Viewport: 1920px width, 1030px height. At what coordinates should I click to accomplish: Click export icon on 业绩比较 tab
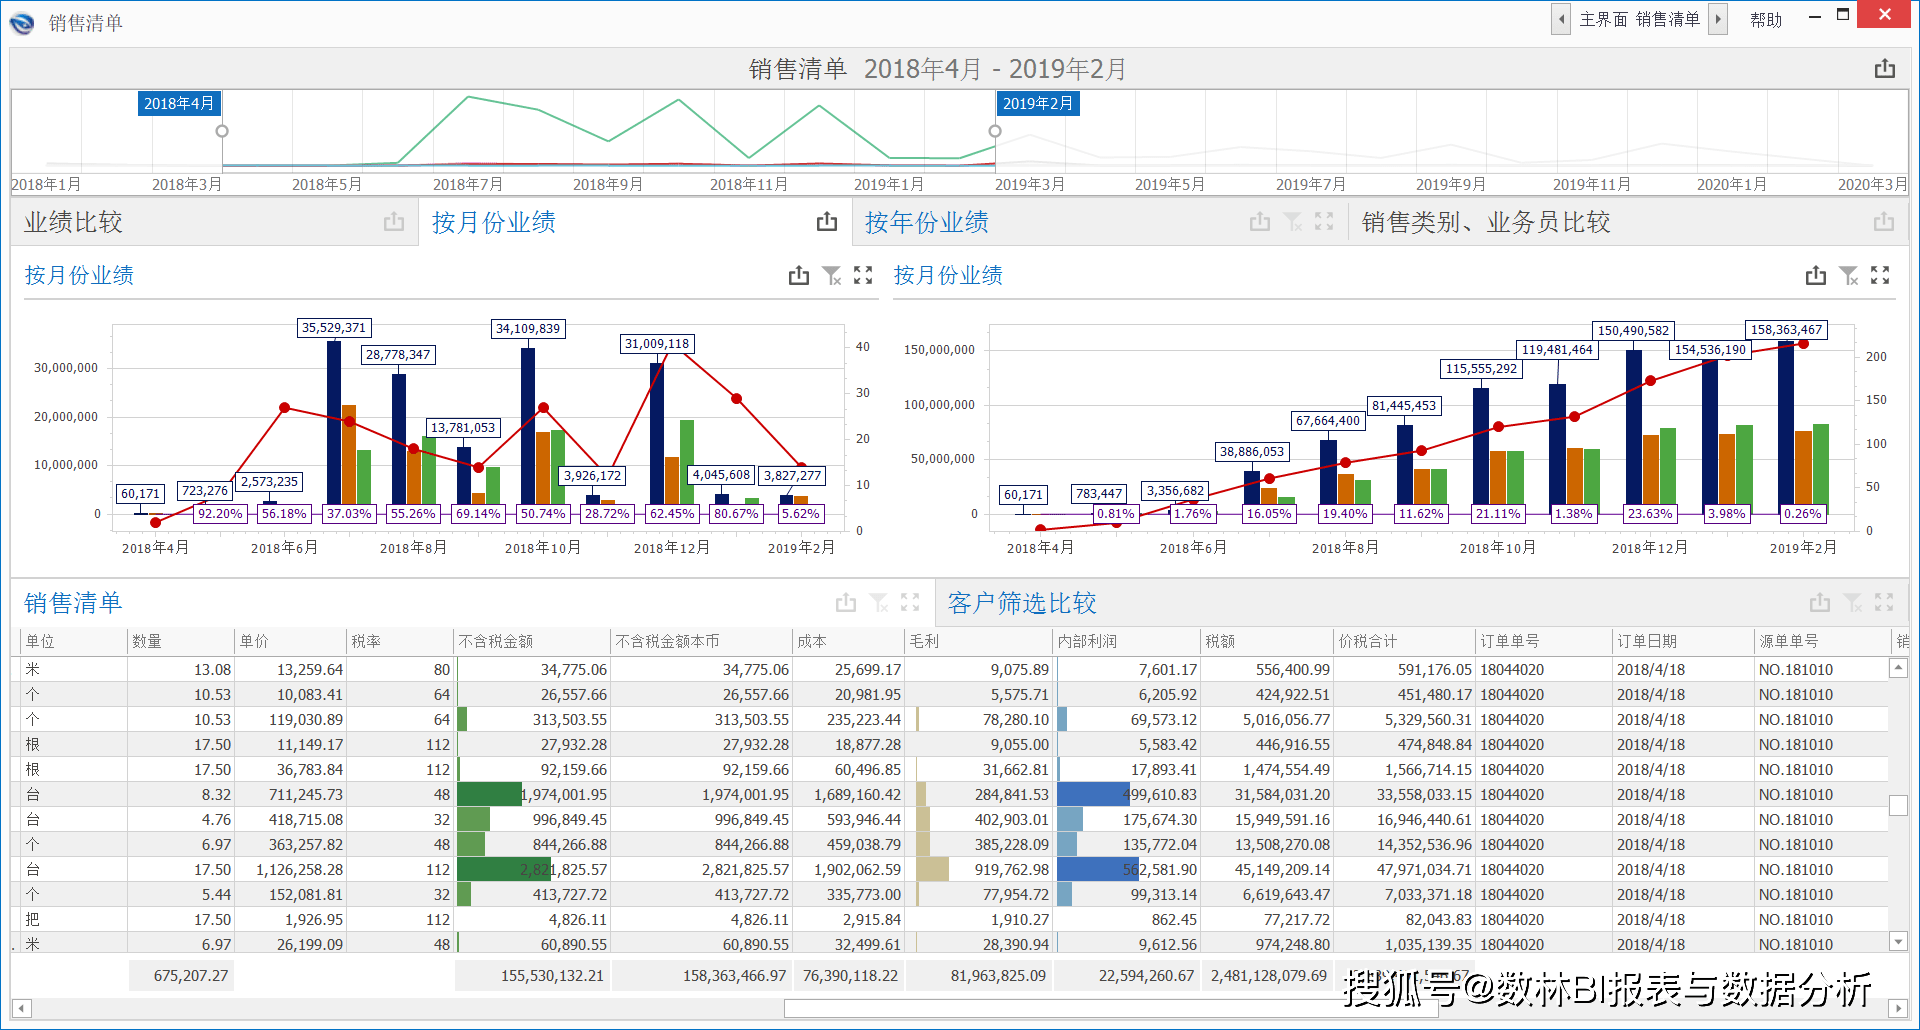394,222
